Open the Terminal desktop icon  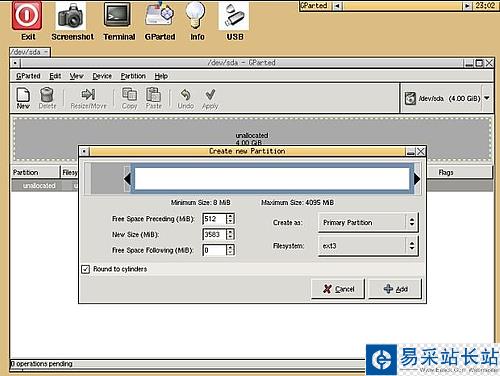tap(117, 15)
